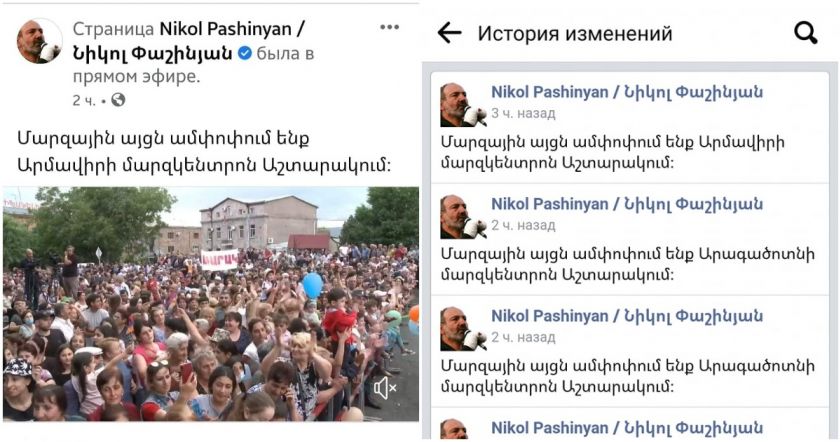
Task: Open name link in first history entry
Action: pyautogui.click(x=627, y=92)
